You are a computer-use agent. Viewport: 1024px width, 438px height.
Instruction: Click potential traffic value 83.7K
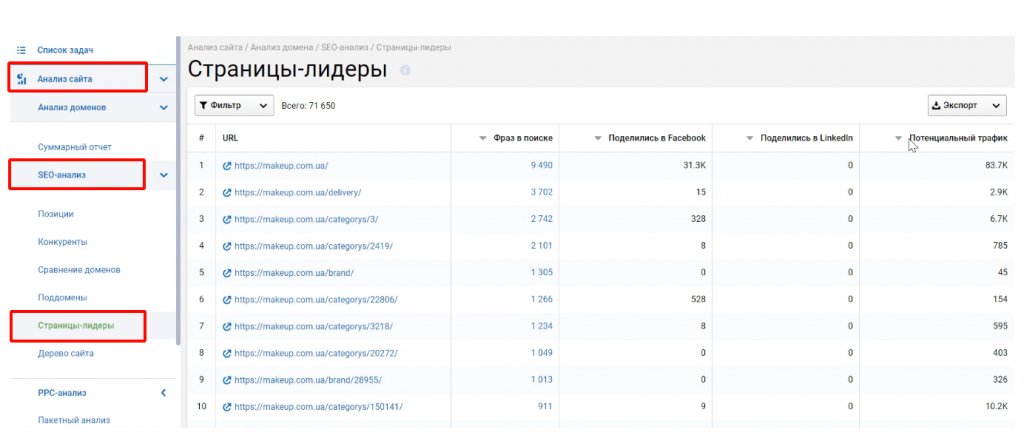997,166
